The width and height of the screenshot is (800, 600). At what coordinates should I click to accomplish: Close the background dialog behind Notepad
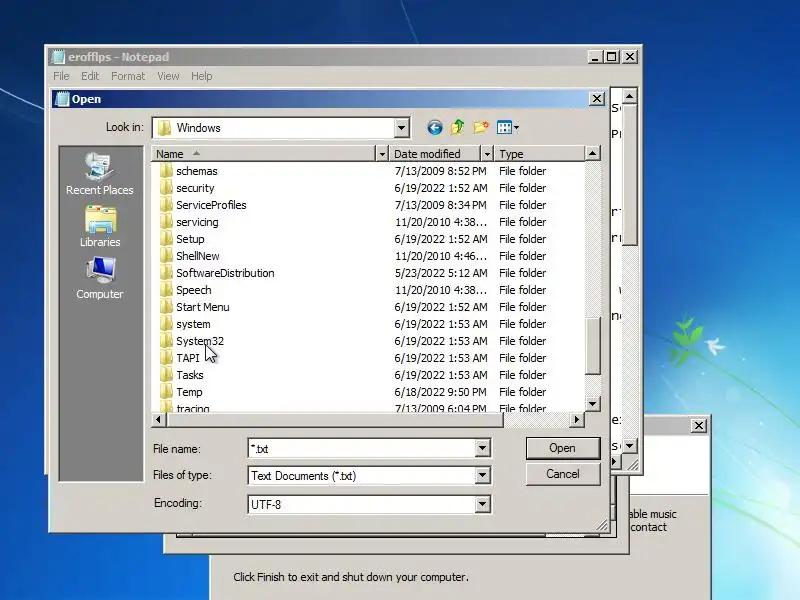click(698, 425)
